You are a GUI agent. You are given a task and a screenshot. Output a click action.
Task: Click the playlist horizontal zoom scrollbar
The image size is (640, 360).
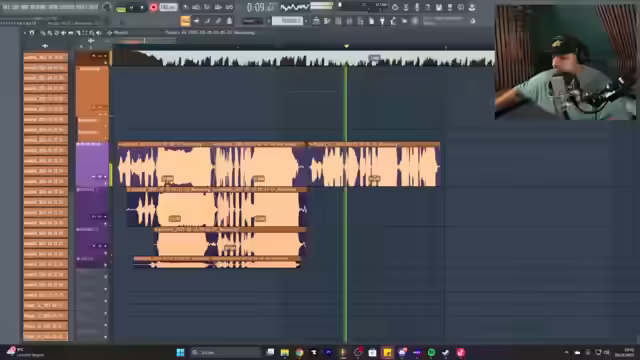pyautogui.click(x=141, y=40)
